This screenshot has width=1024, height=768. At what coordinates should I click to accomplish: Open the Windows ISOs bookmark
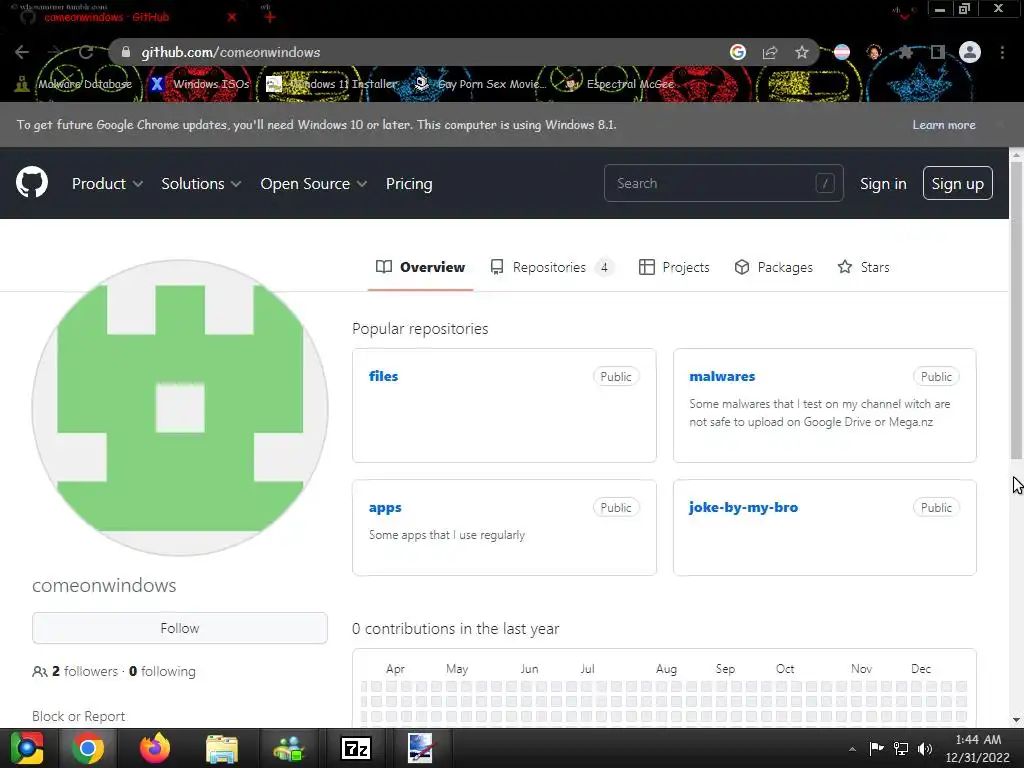click(x=200, y=84)
